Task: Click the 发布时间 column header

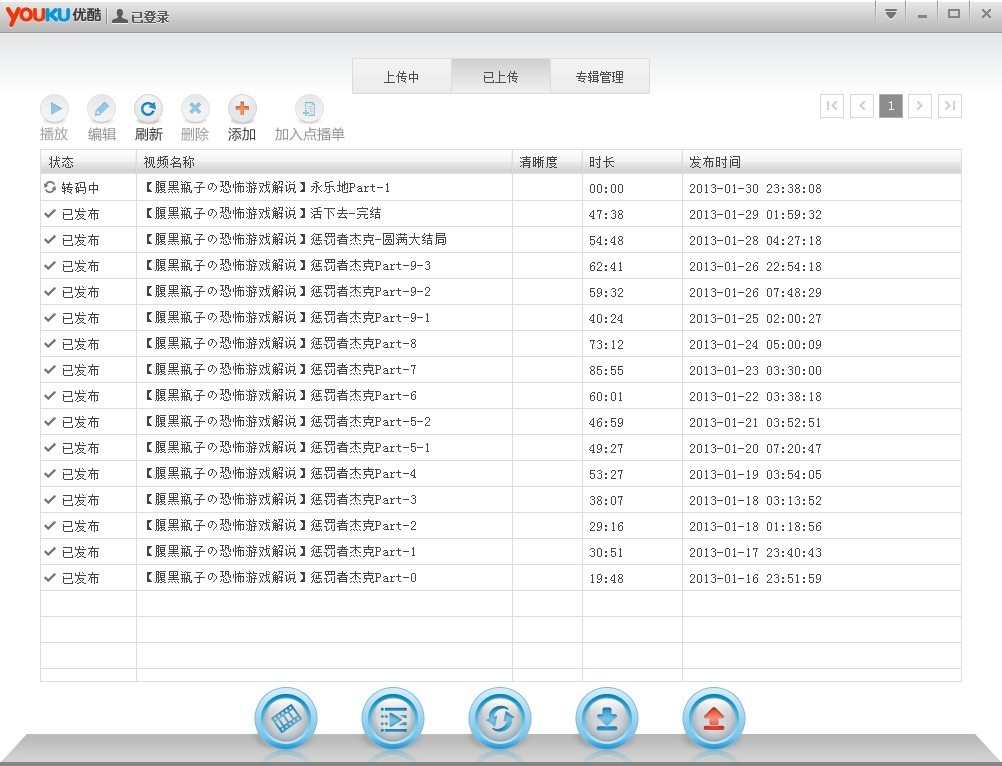Action: coord(822,162)
